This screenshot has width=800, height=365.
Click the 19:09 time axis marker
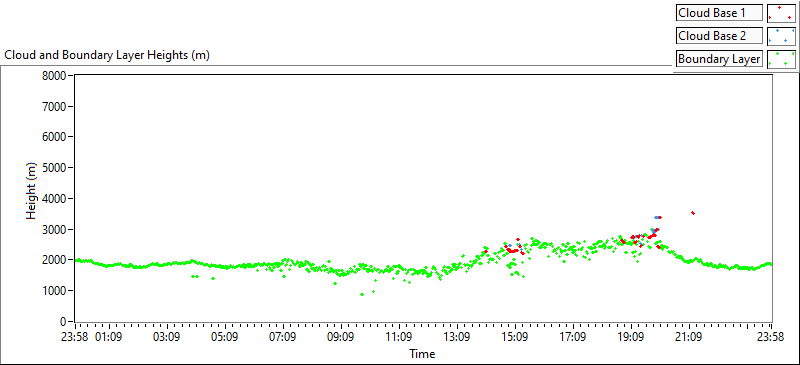tap(631, 337)
